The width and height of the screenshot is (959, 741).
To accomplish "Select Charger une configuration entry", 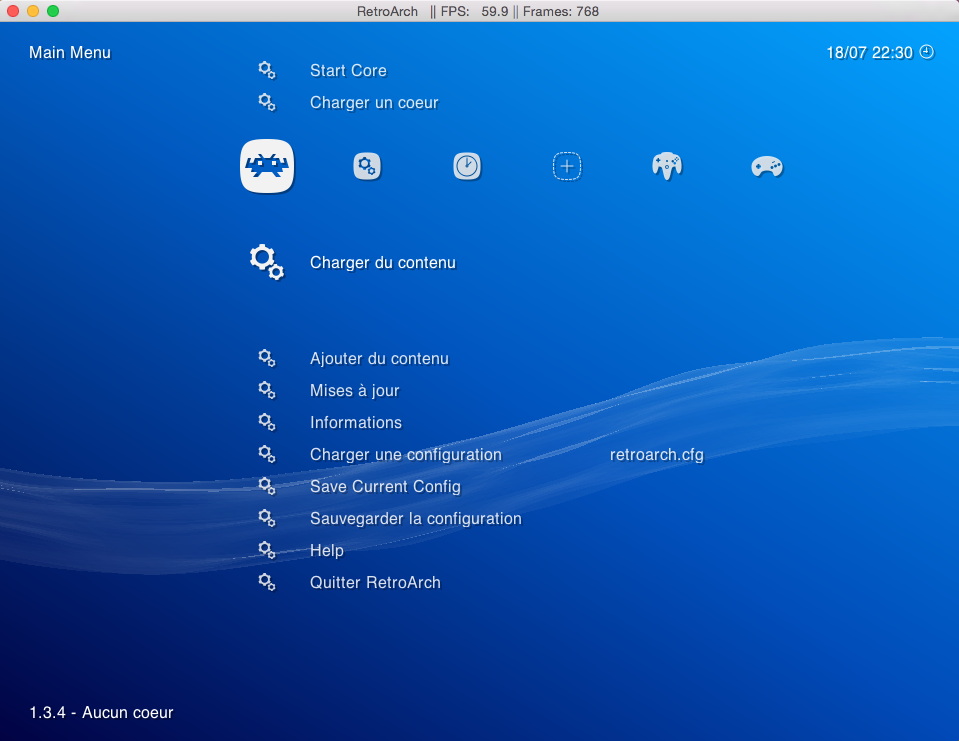I will (405, 455).
